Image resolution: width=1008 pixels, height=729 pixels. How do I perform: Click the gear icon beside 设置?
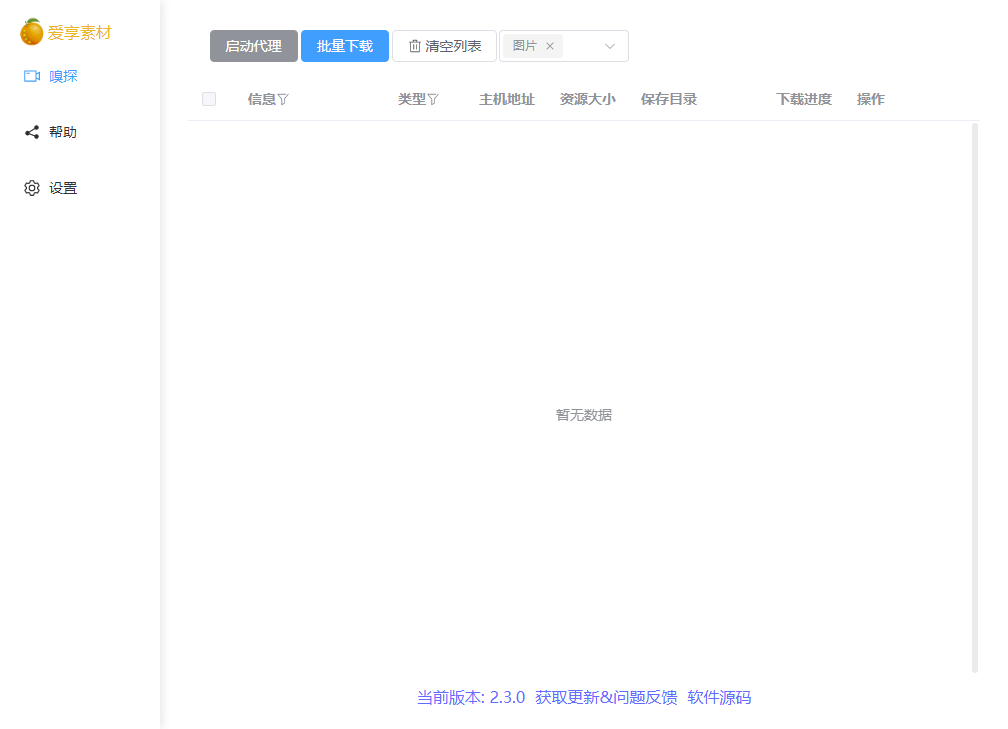32,188
